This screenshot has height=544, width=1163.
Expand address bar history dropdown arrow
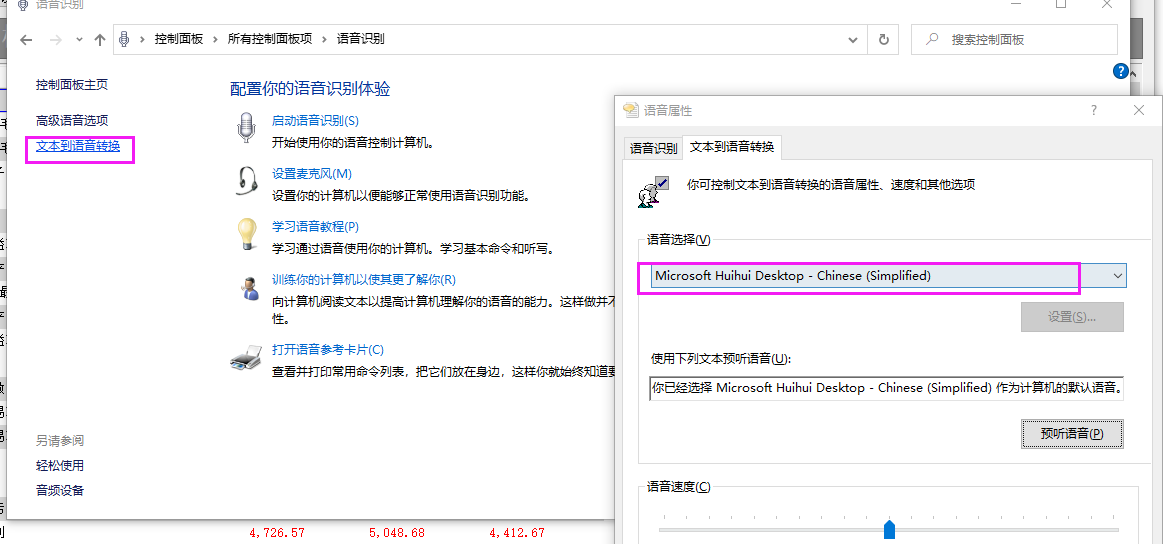(854, 39)
